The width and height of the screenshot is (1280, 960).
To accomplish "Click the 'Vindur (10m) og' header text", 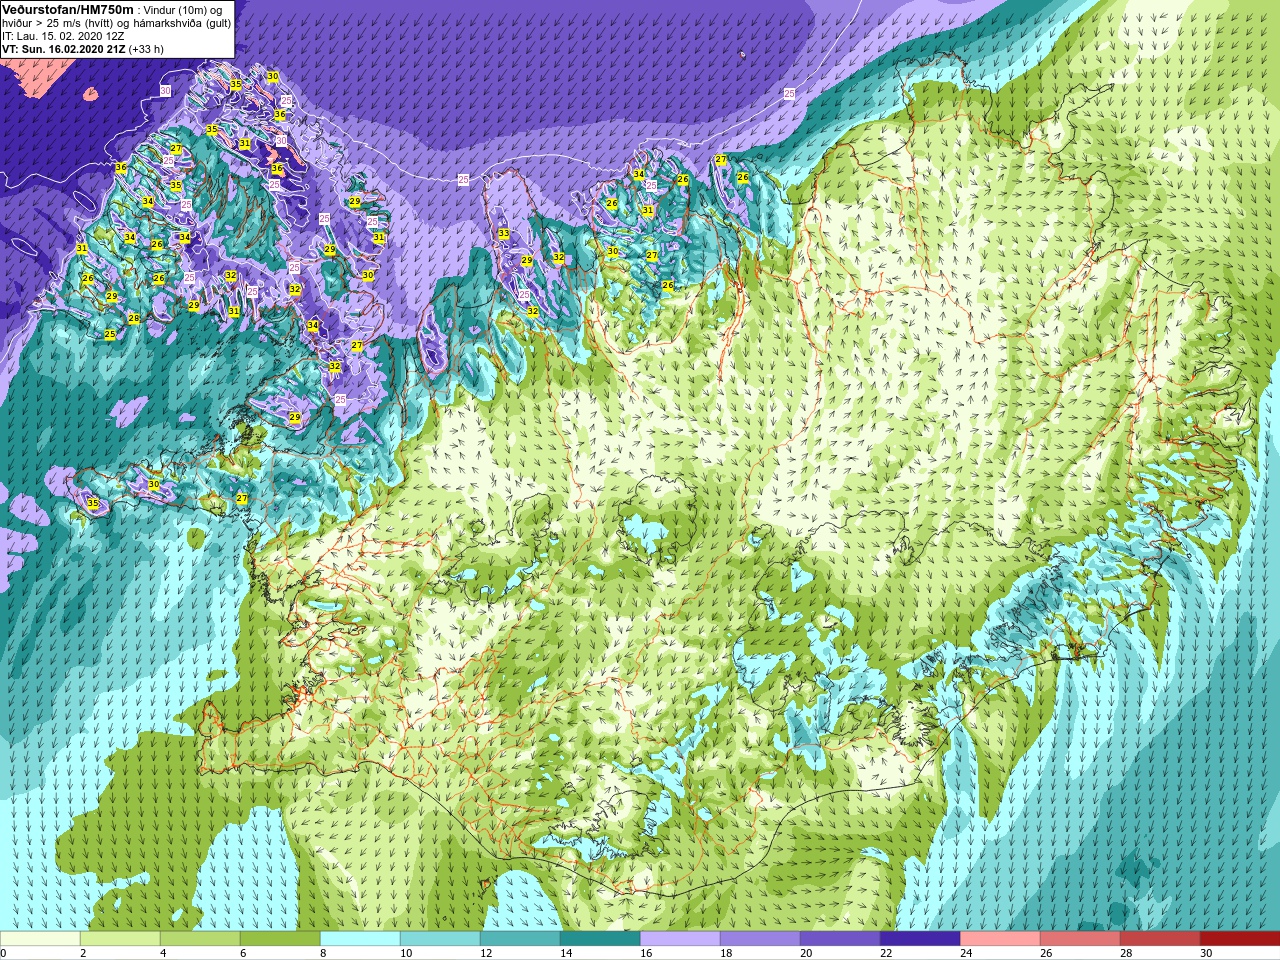I will point(185,9).
